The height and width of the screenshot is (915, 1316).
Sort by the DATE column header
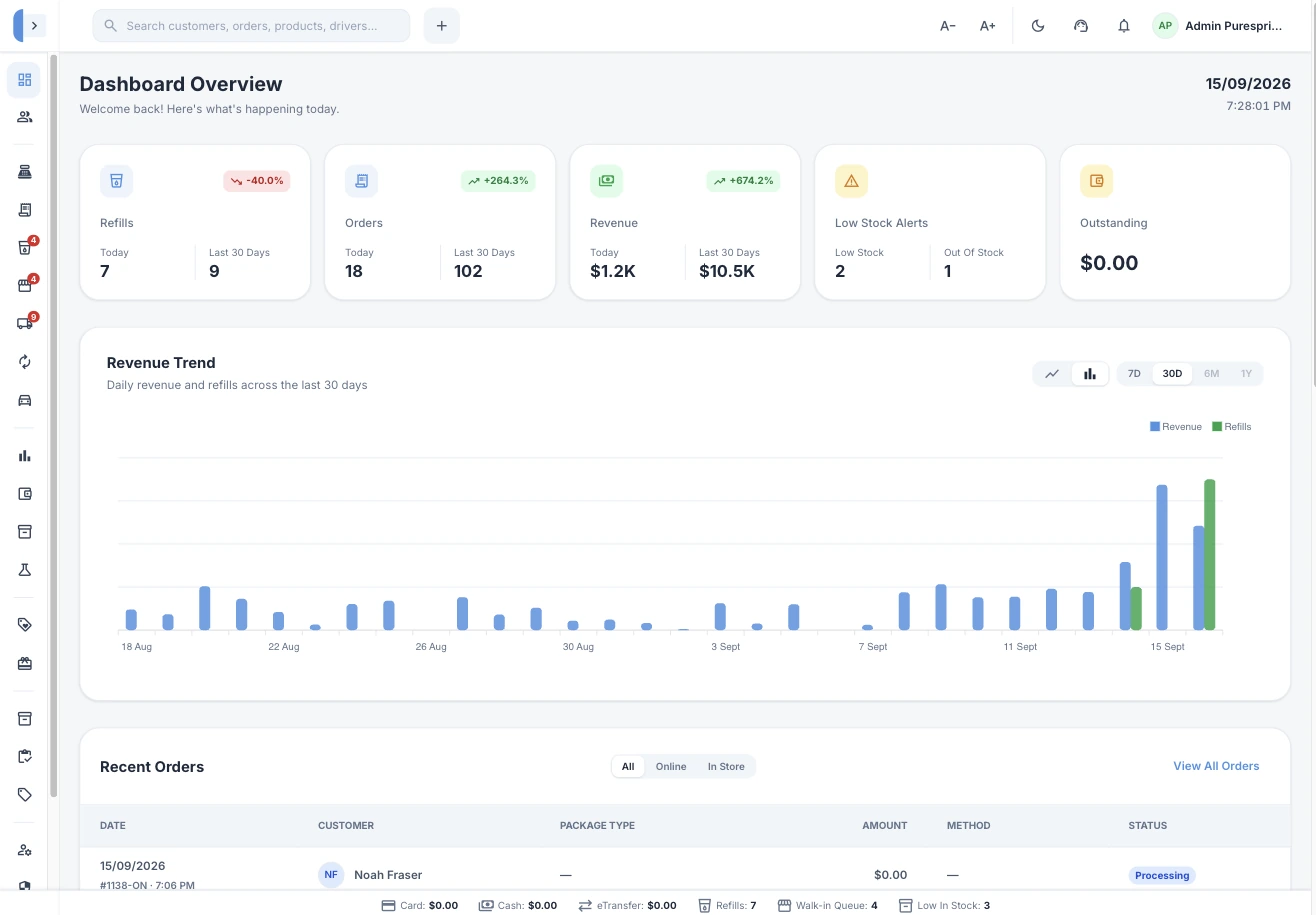[x=113, y=826]
